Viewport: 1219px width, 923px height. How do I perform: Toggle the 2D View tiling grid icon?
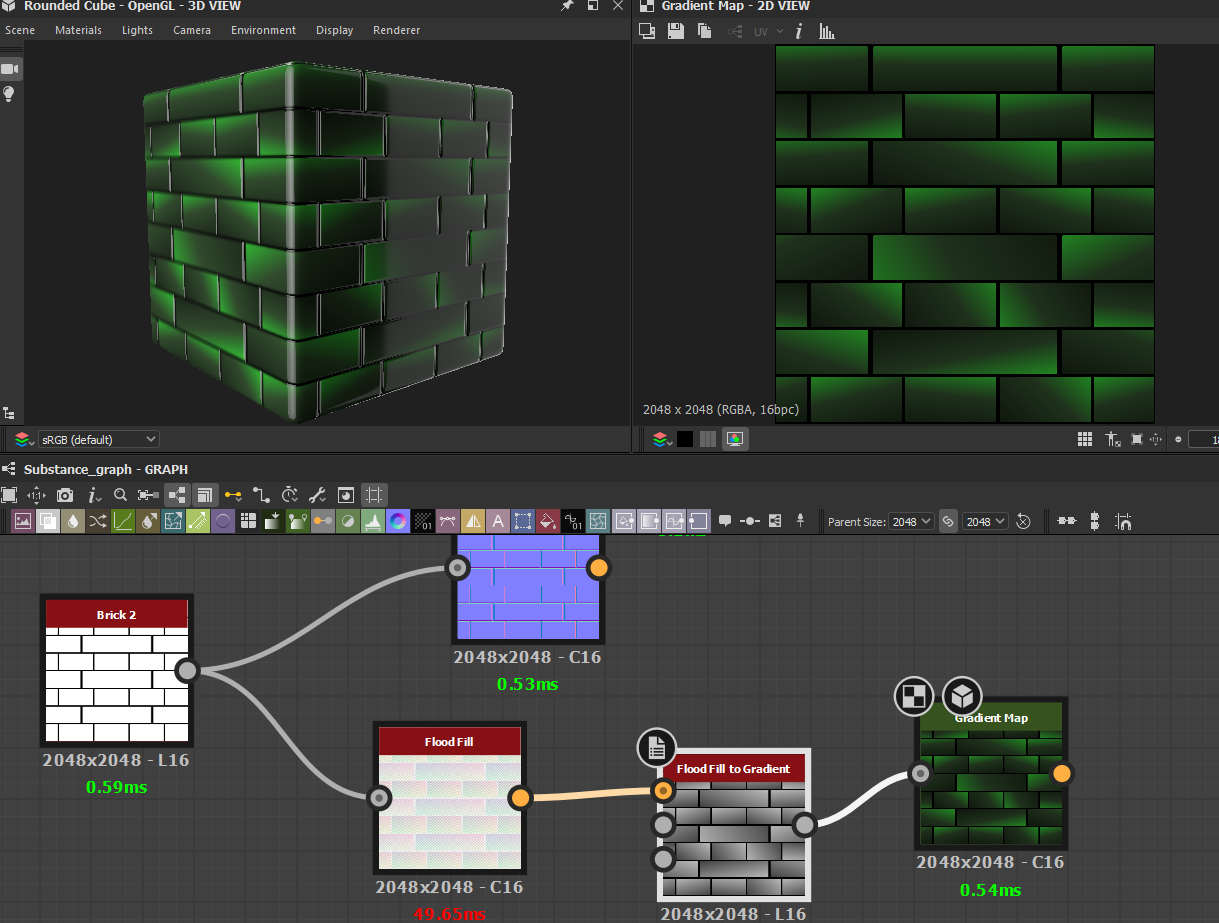(x=1085, y=439)
